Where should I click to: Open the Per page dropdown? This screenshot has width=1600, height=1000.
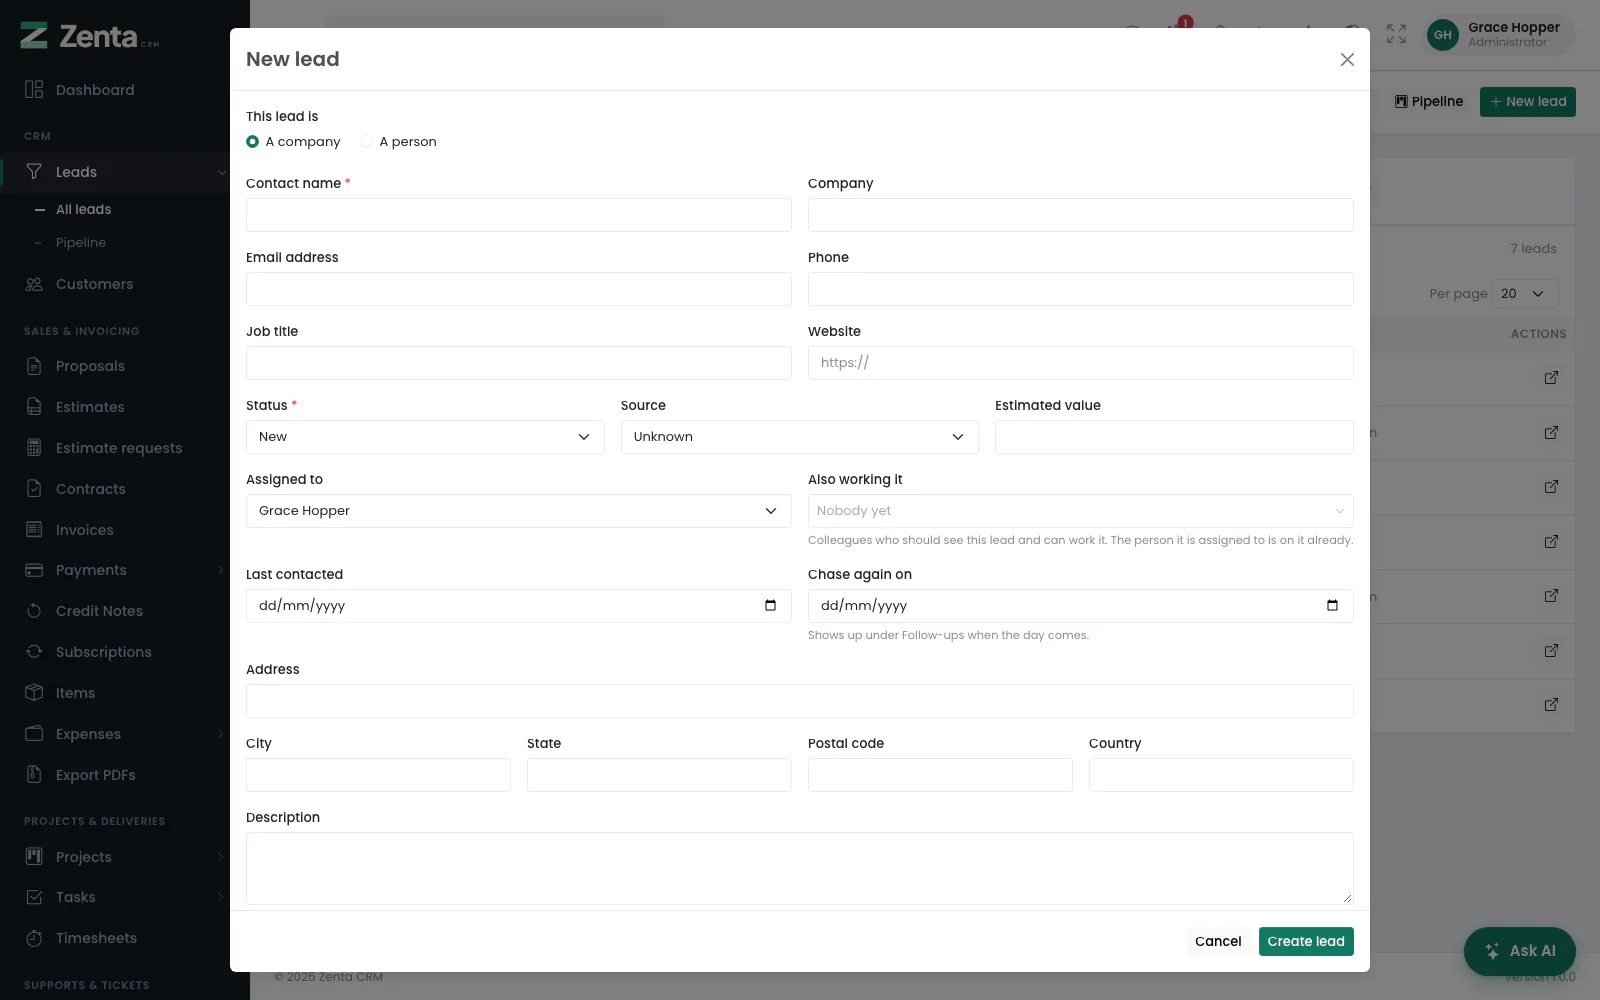(x=1525, y=294)
